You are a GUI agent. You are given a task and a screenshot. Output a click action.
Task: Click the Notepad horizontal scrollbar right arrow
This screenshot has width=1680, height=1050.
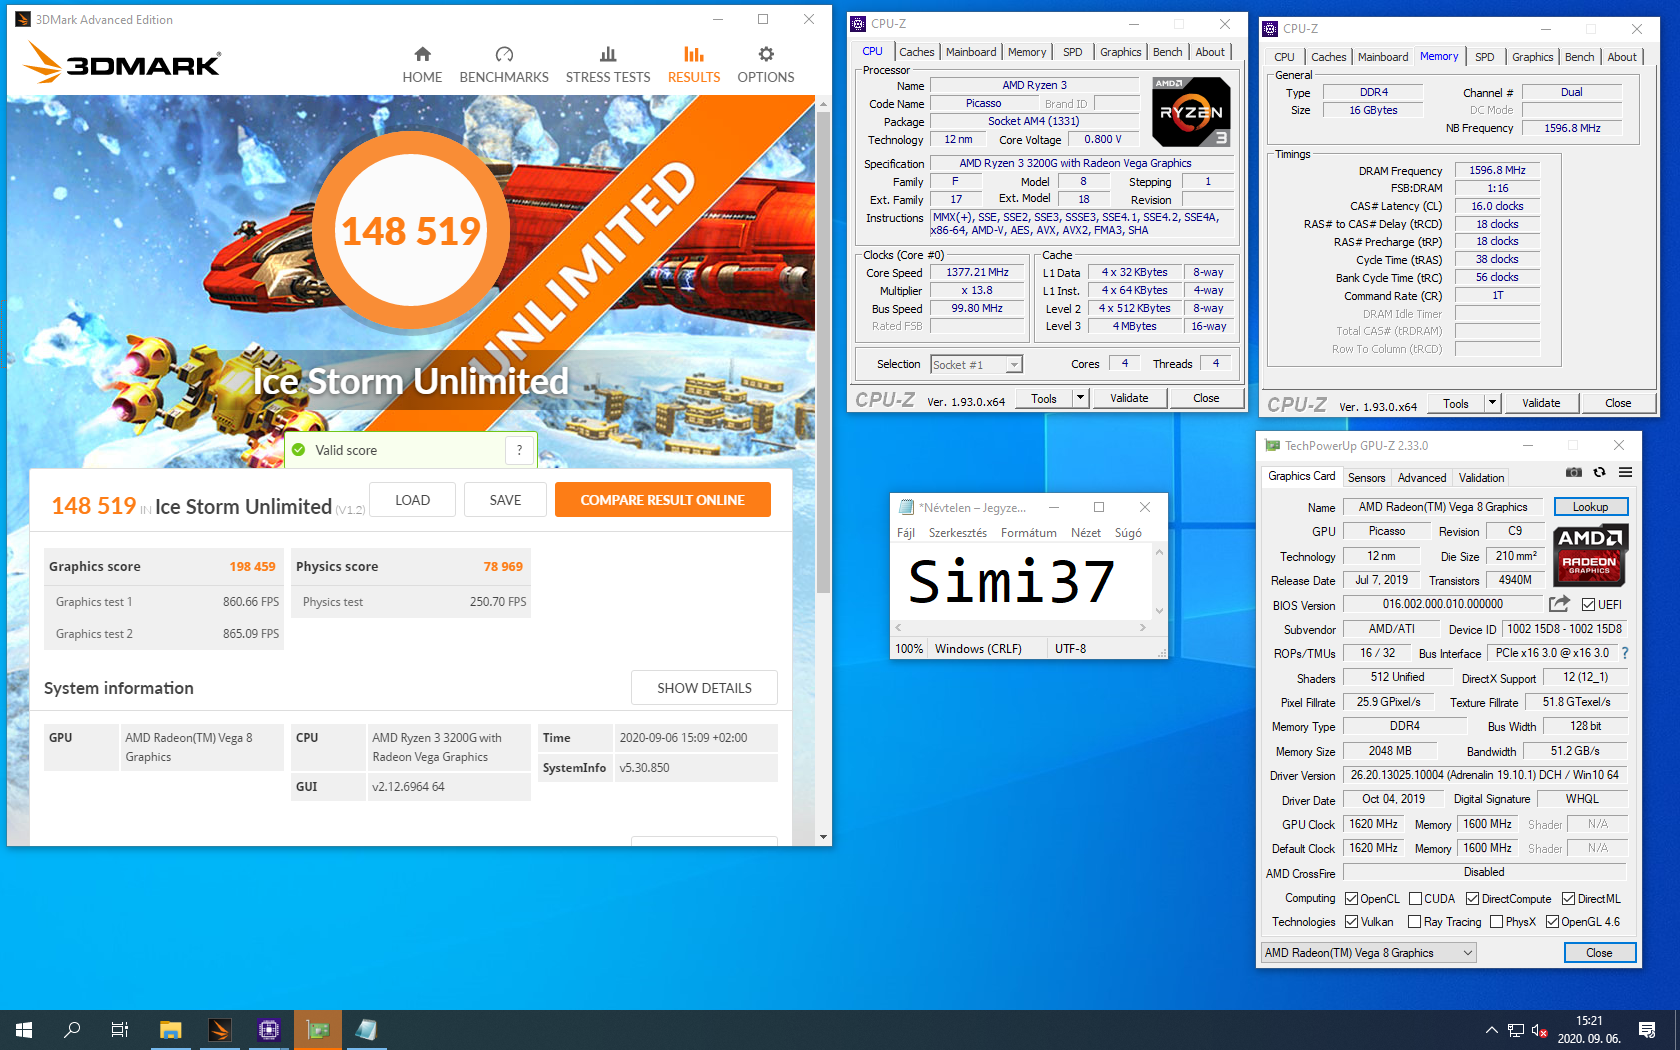point(1142,628)
